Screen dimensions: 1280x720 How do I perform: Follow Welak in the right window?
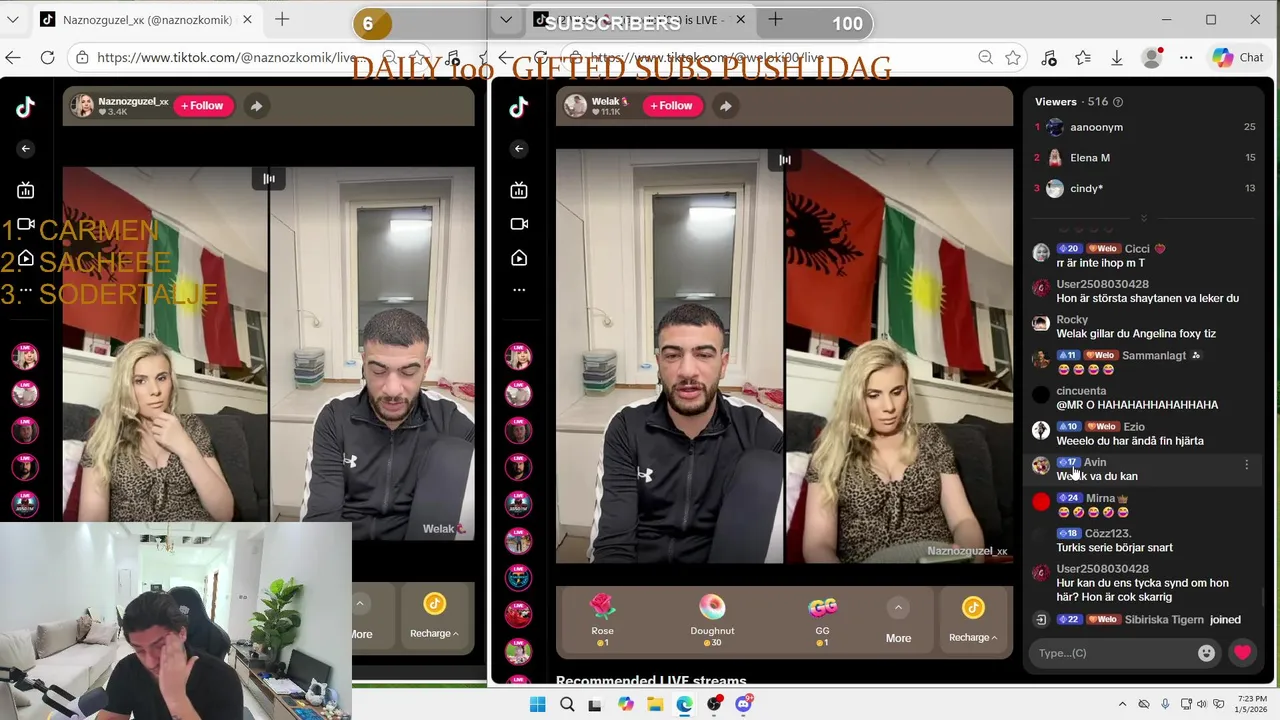pos(671,105)
